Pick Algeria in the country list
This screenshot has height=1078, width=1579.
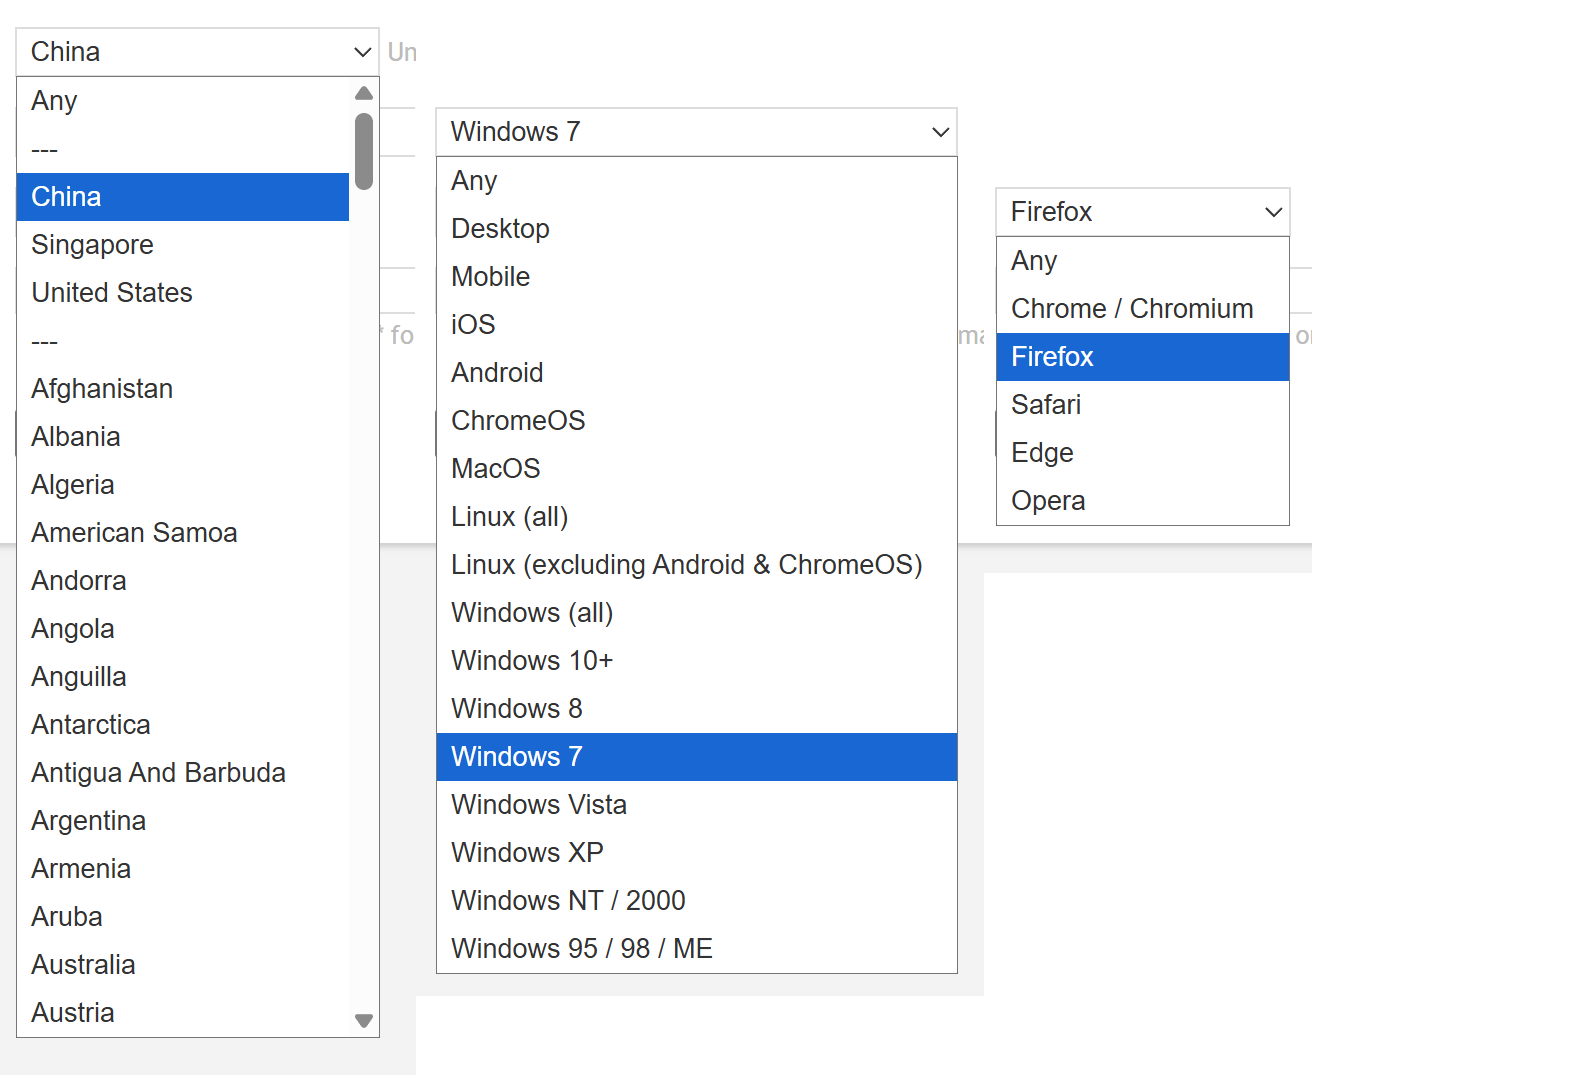[x=183, y=485]
